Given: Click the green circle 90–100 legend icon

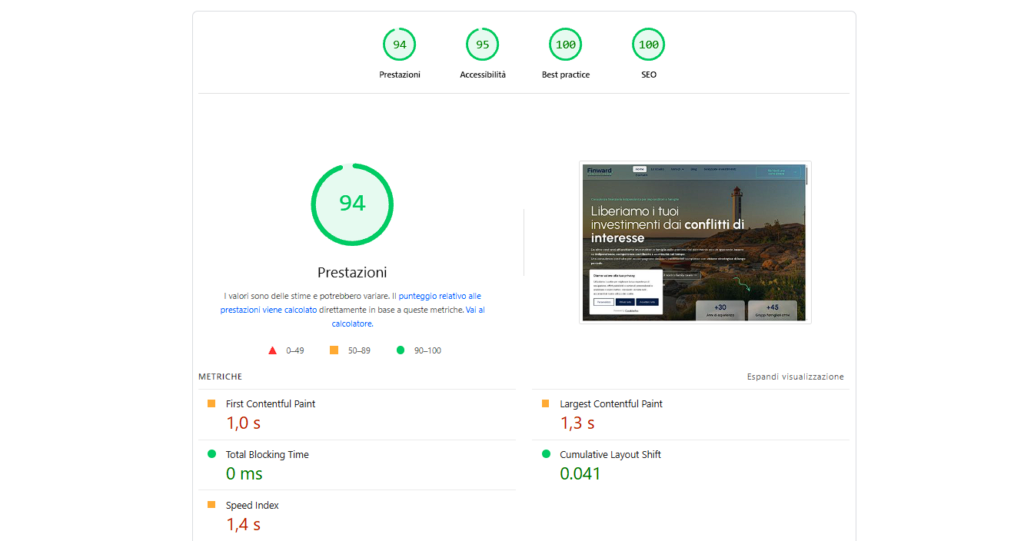Looking at the screenshot, I should [401, 350].
